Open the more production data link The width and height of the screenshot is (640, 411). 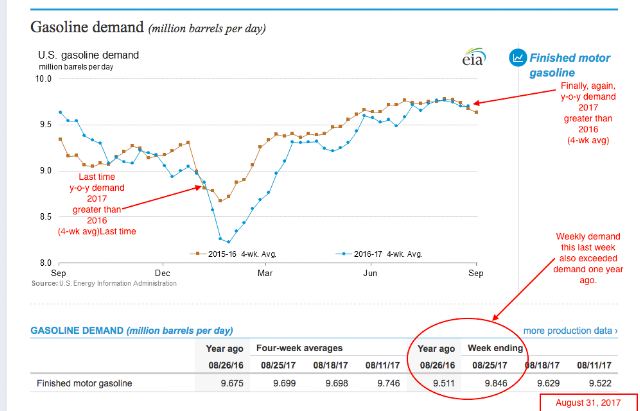point(570,331)
